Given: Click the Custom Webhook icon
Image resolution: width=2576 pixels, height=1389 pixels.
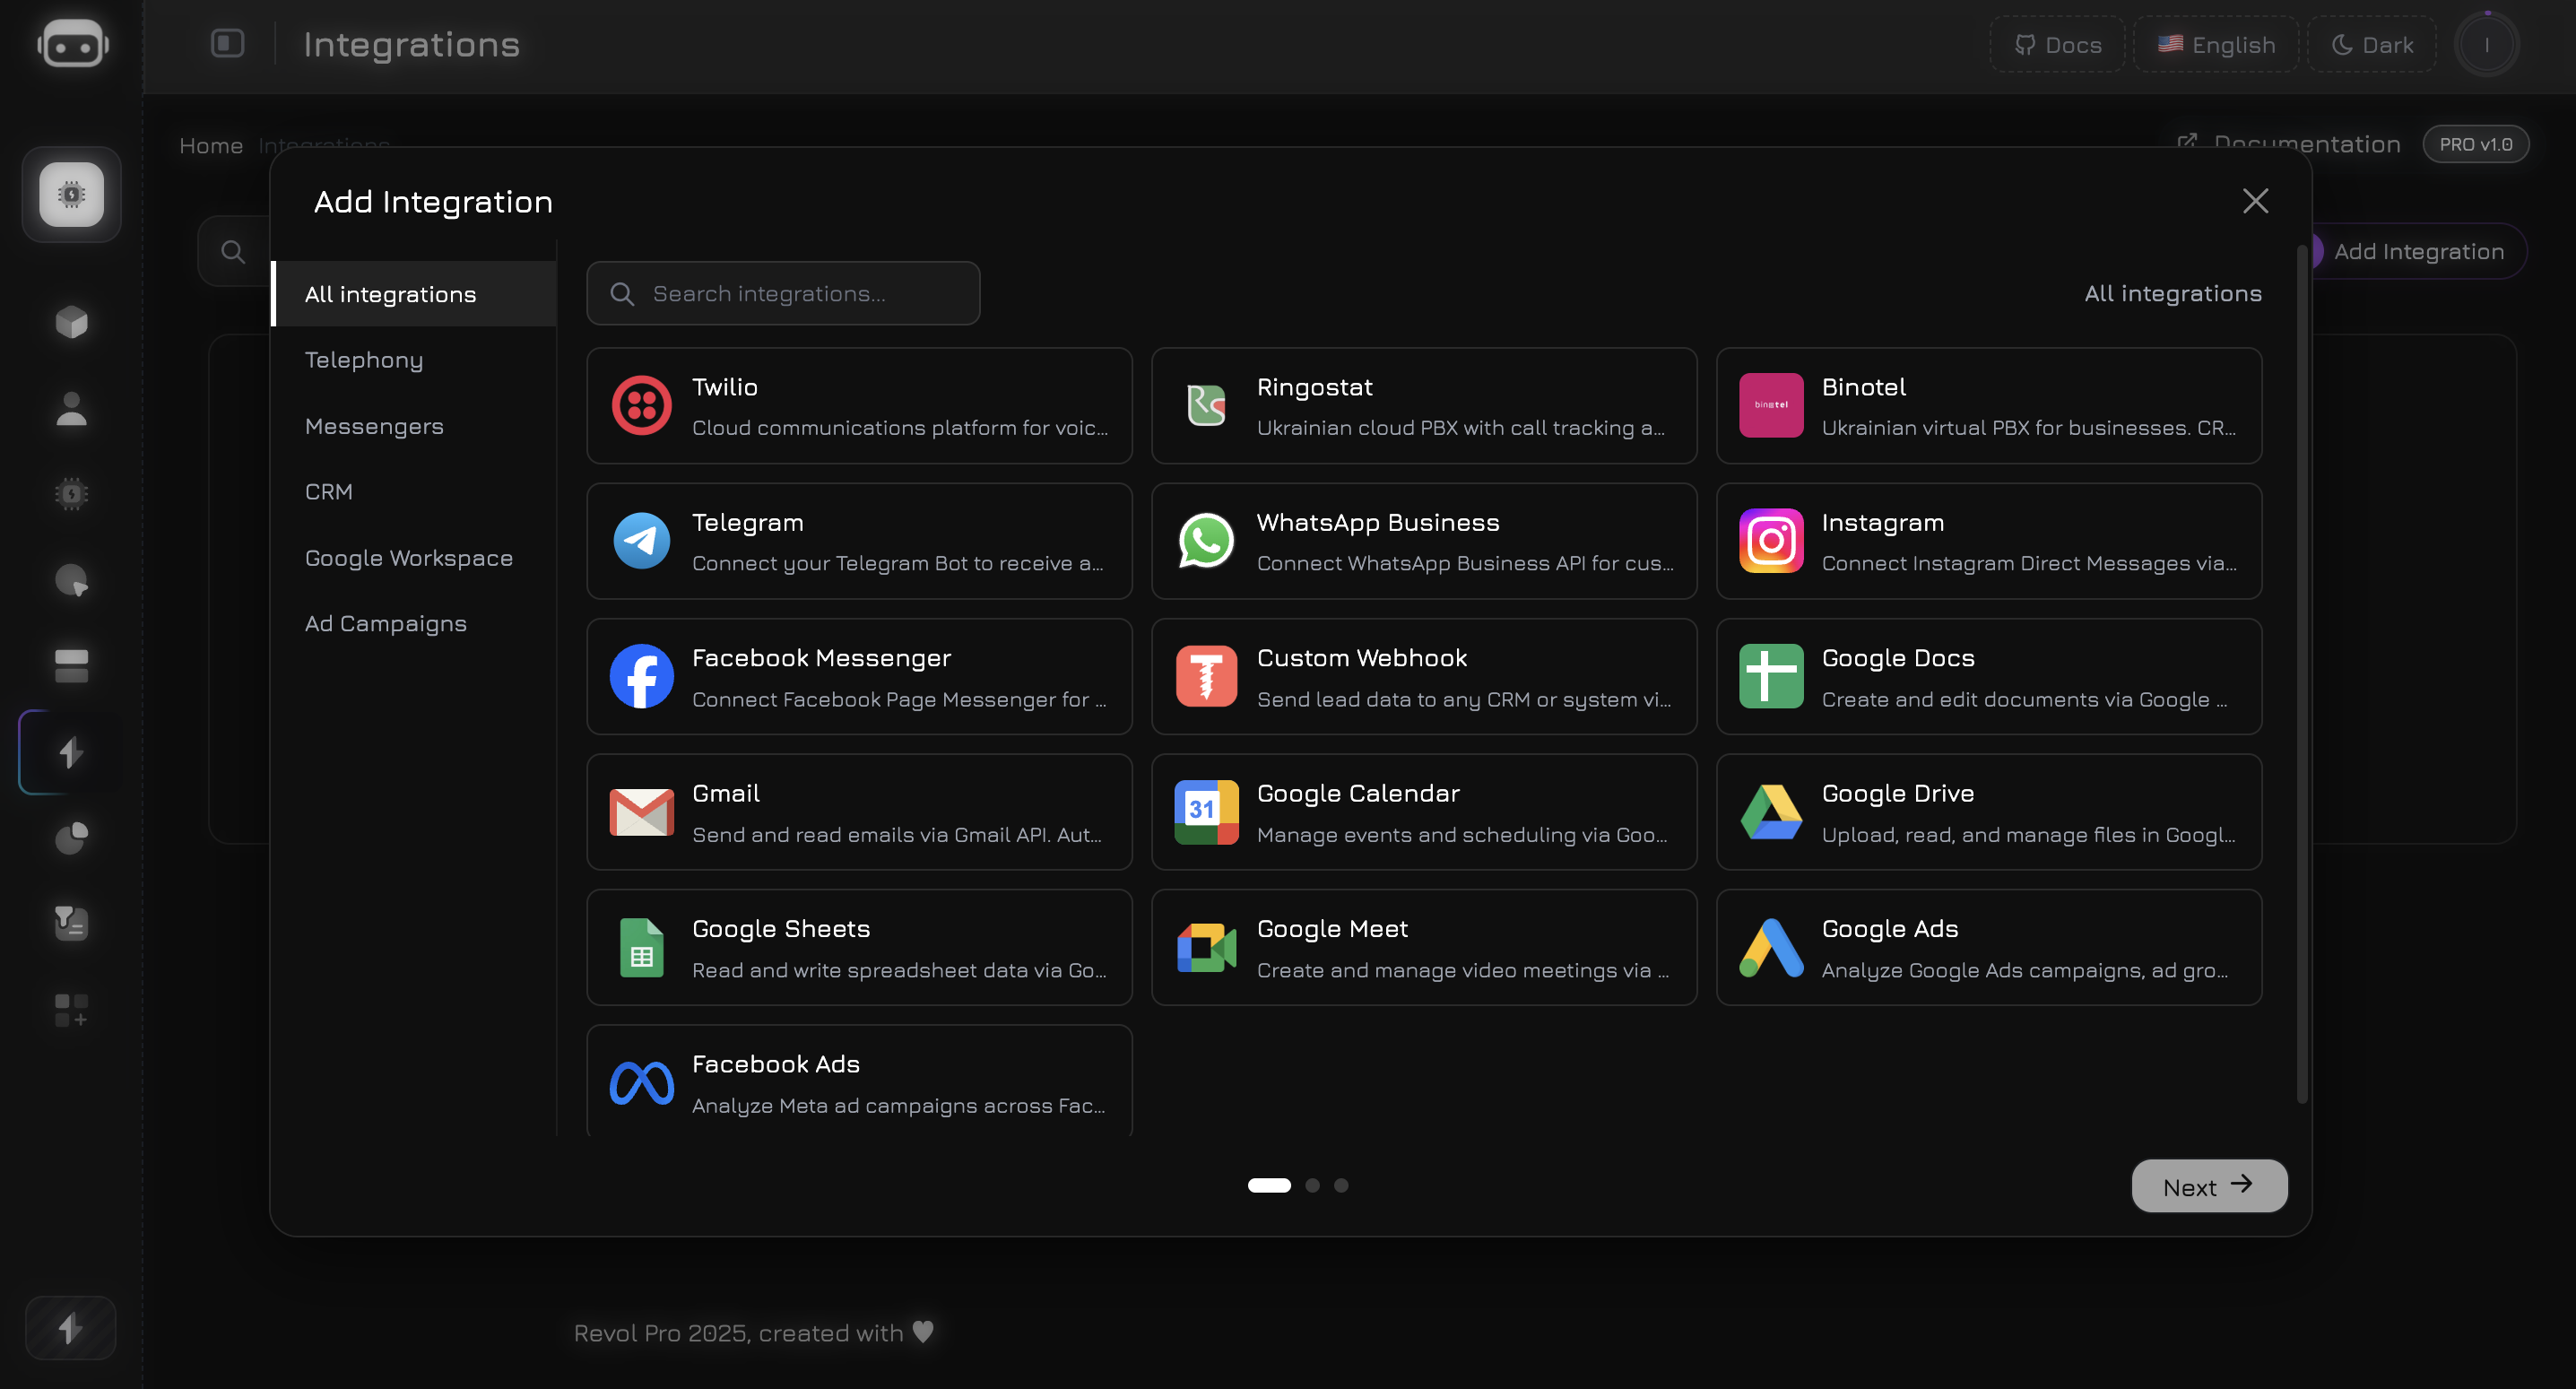Looking at the screenshot, I should coord(1206,676).
